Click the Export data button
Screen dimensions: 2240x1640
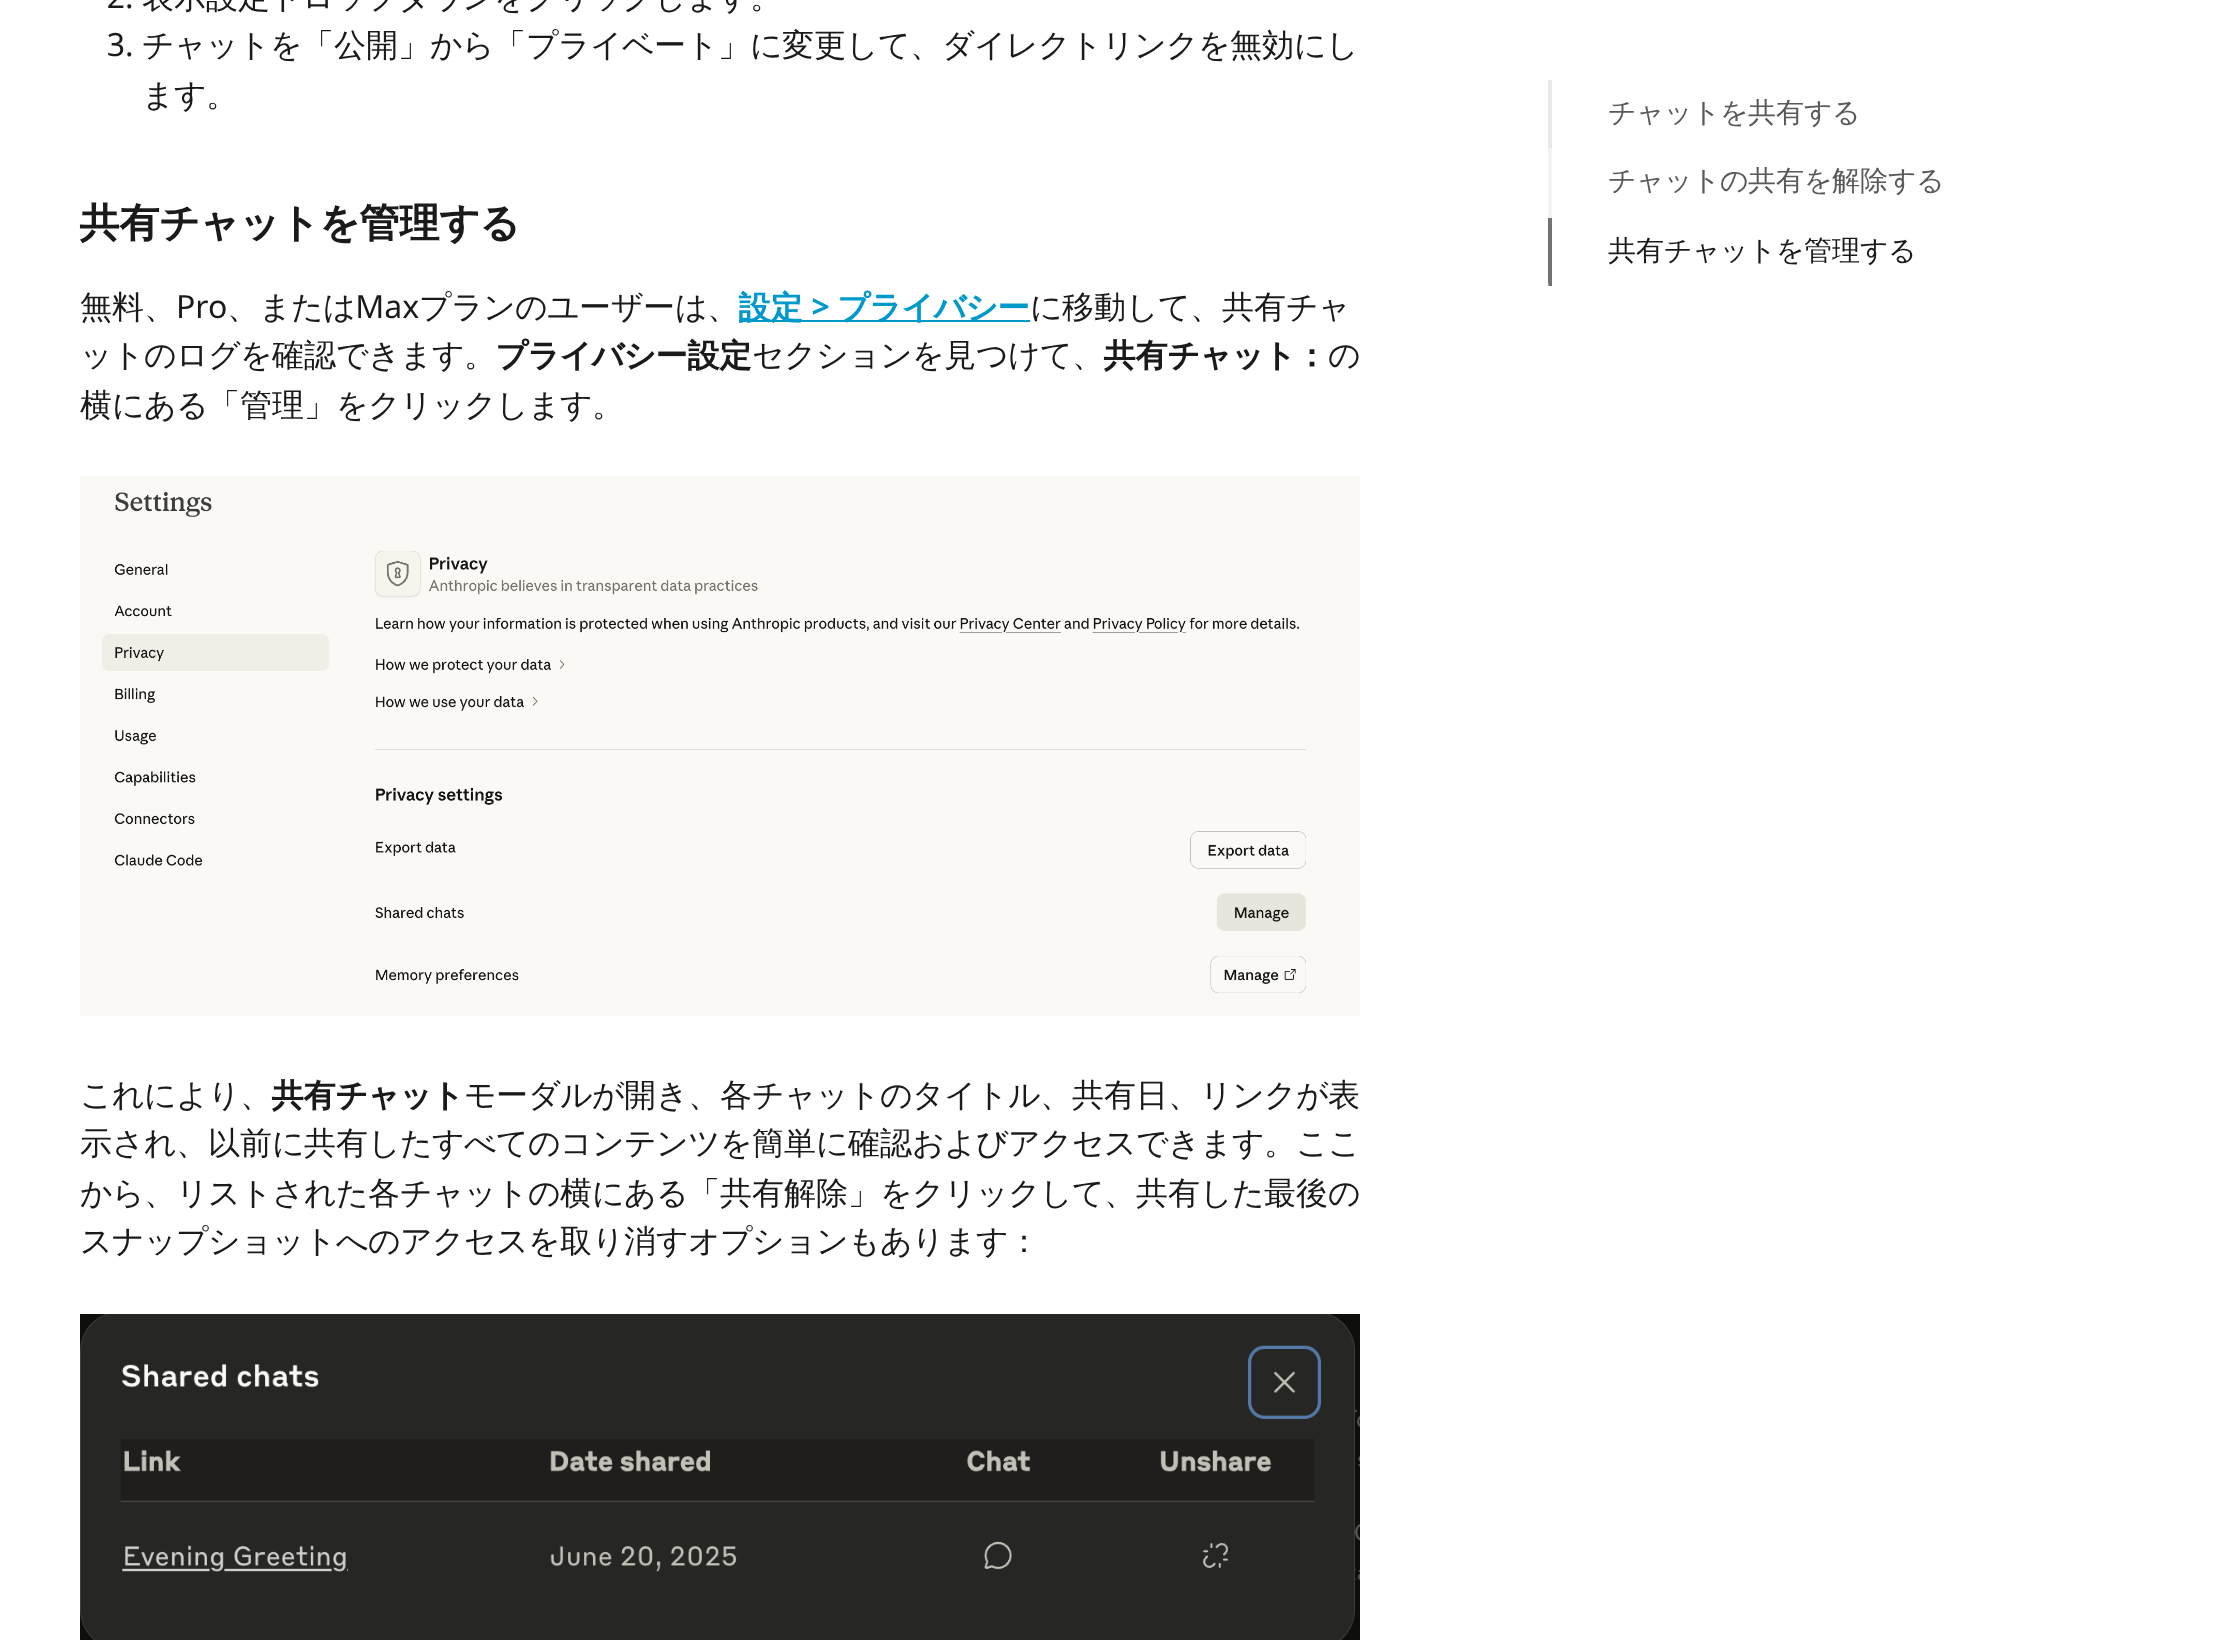point(1247,850)
